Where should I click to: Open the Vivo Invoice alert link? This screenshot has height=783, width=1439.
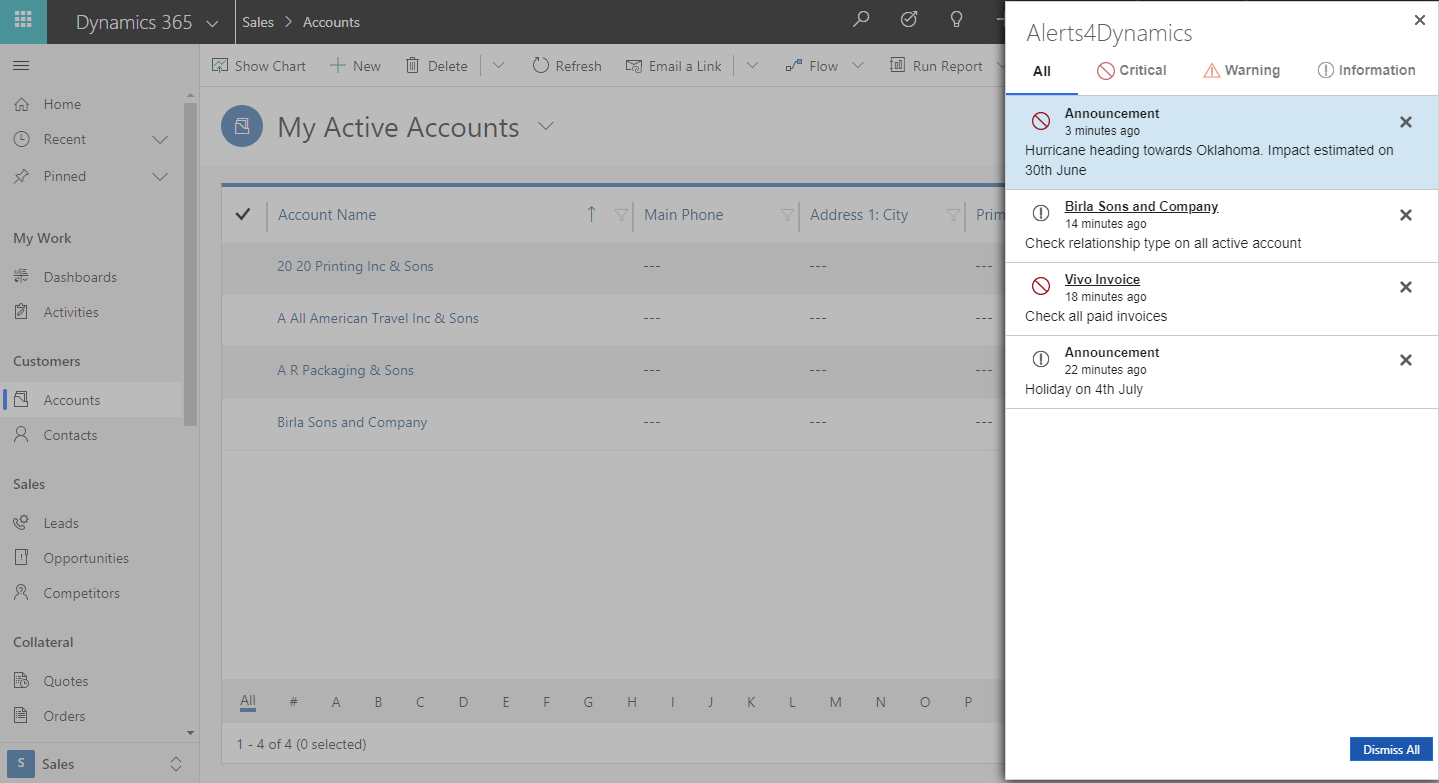pyautogui.click(x=1102, y=280)
